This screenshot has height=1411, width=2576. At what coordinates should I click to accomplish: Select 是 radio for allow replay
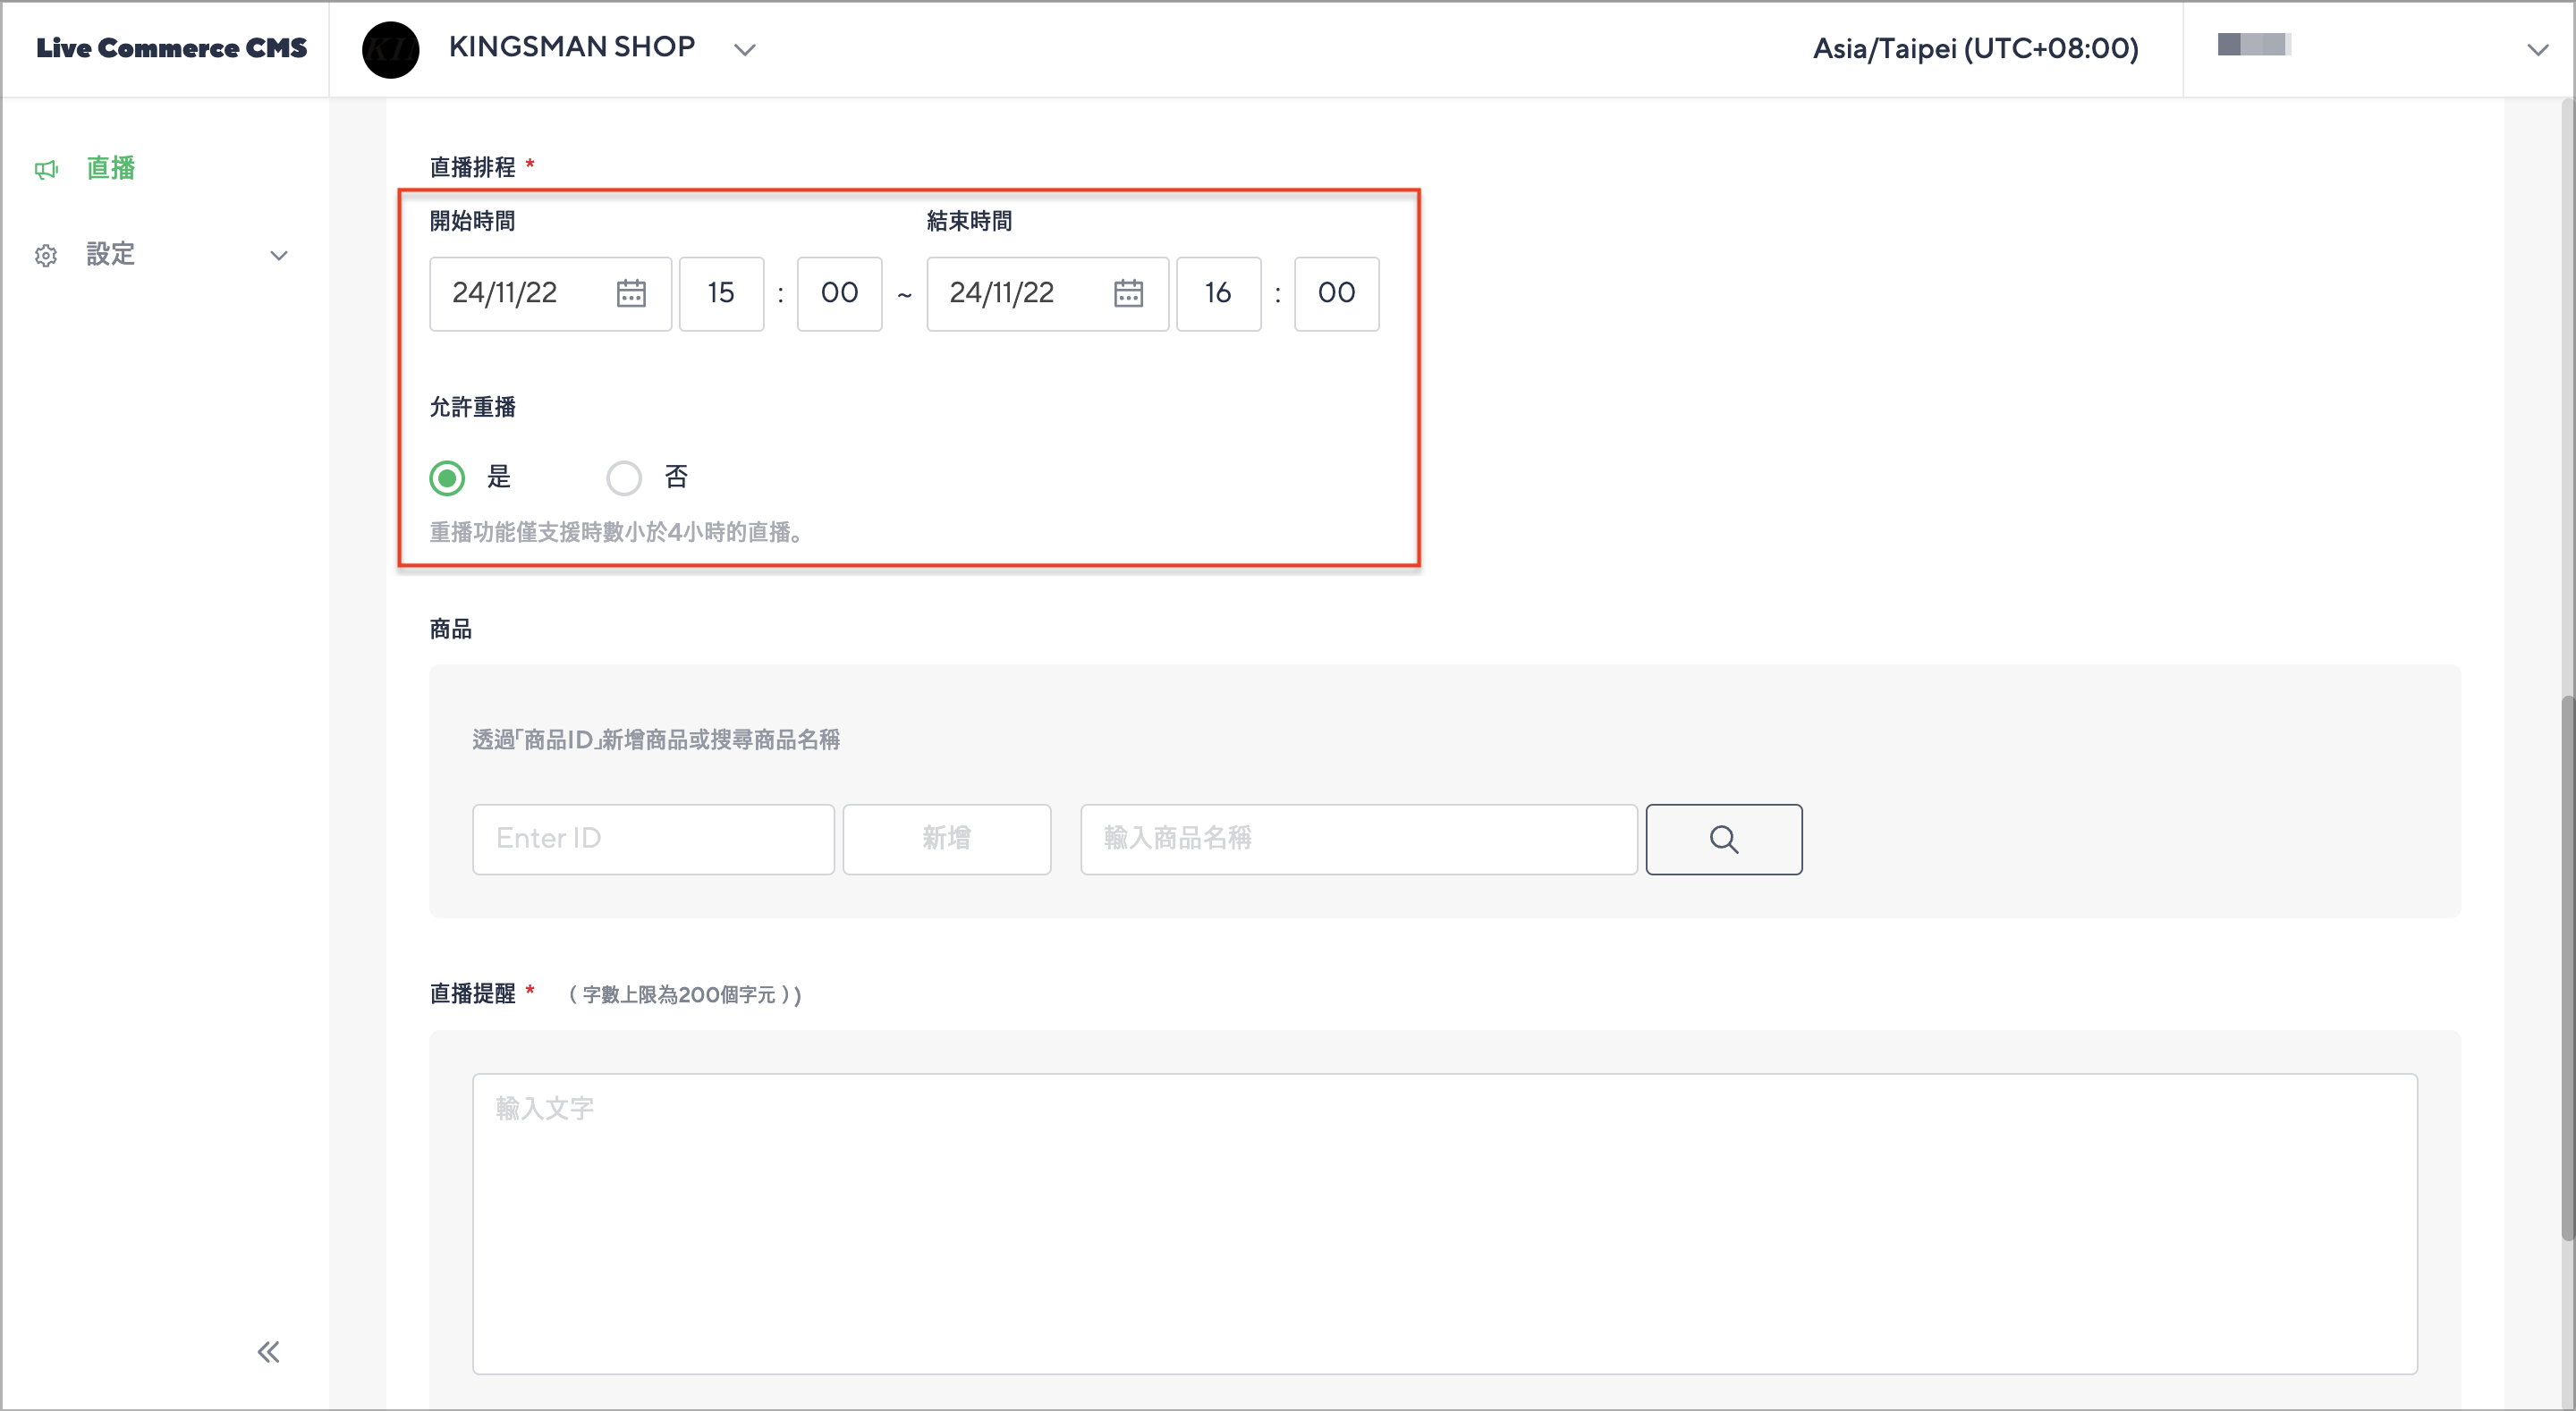[447, 478]
